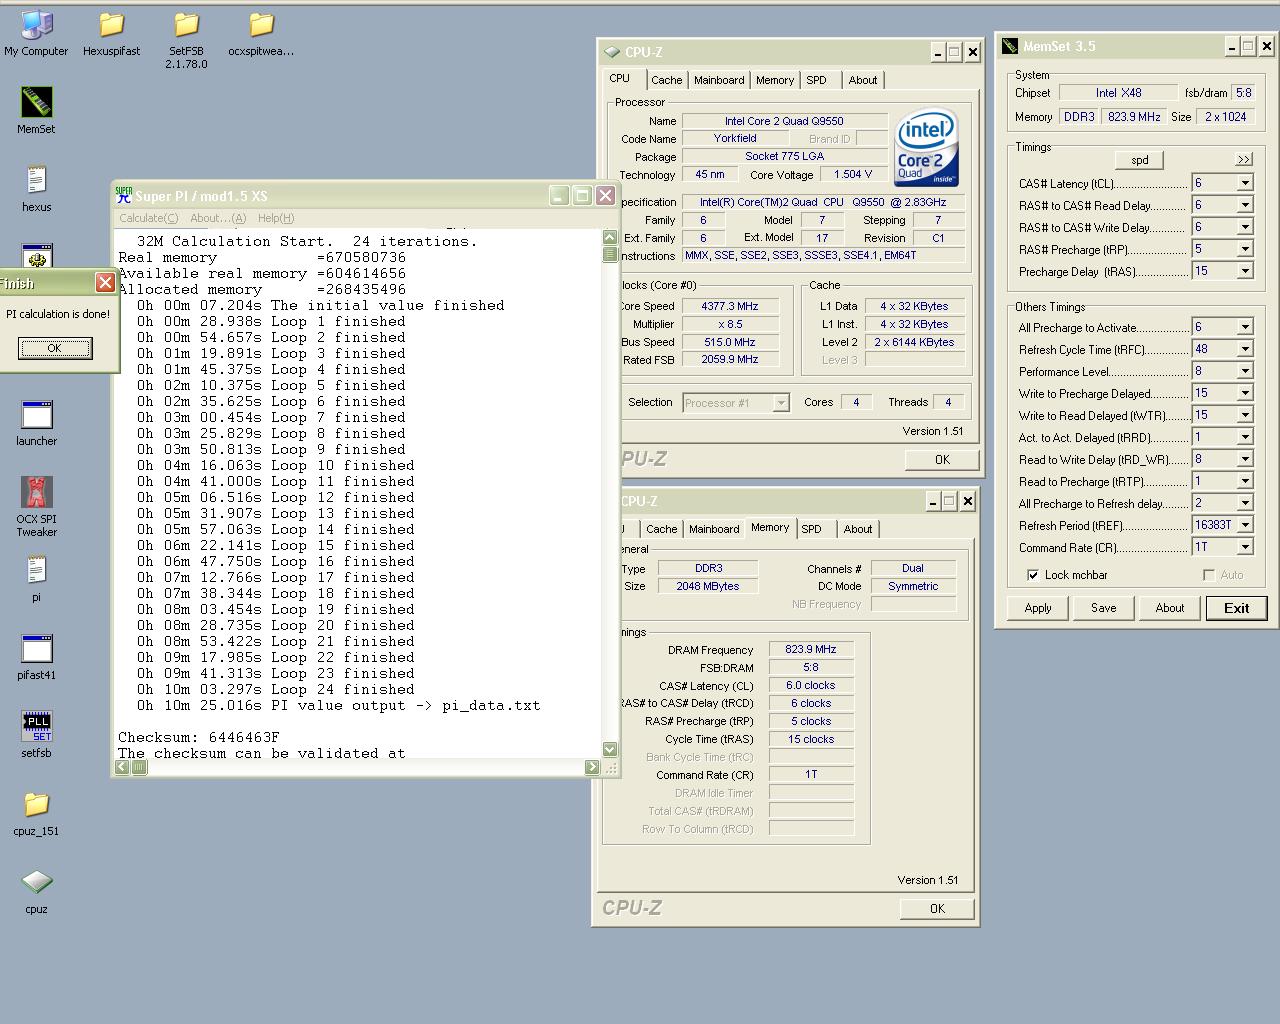Toggle the Lock mchbar checkbox

[1033, 575]
